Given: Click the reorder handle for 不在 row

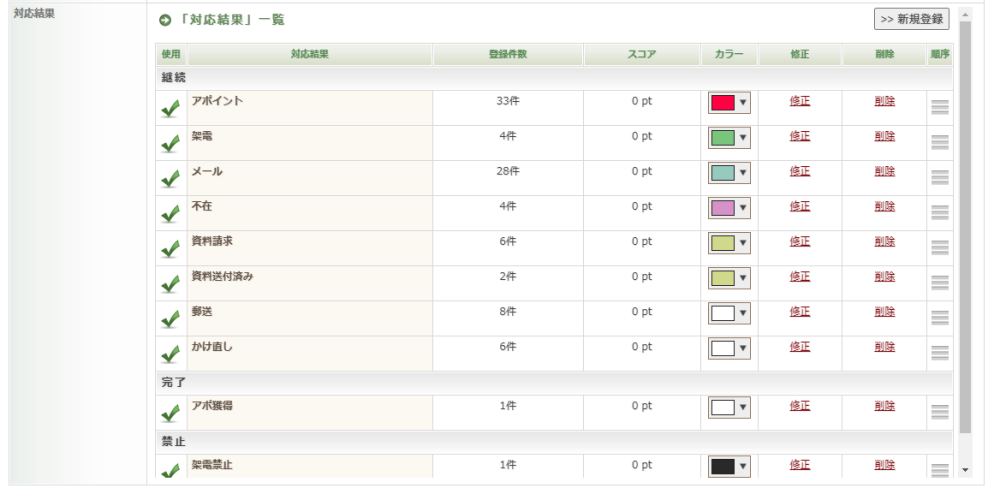Looking at the screenshot, I should pyautogui.click(x=939, y=213).
